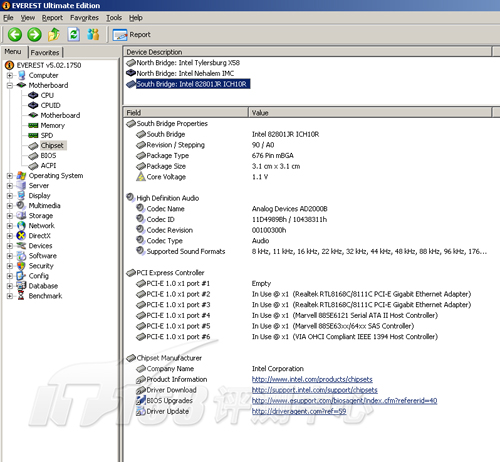This screenshot has height=462, width=500.
Task: Expand the Storage tree node
Action: (10, 216)
